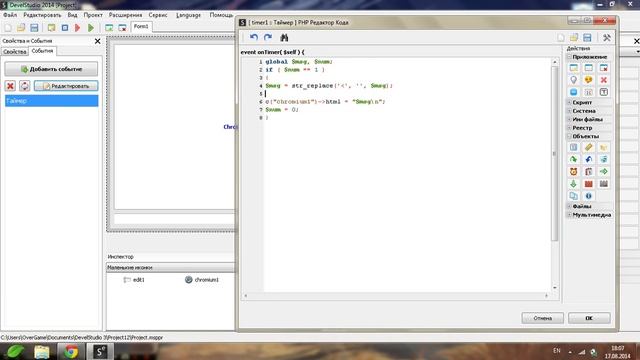Insert the green right arrow action

click(603, 171)
